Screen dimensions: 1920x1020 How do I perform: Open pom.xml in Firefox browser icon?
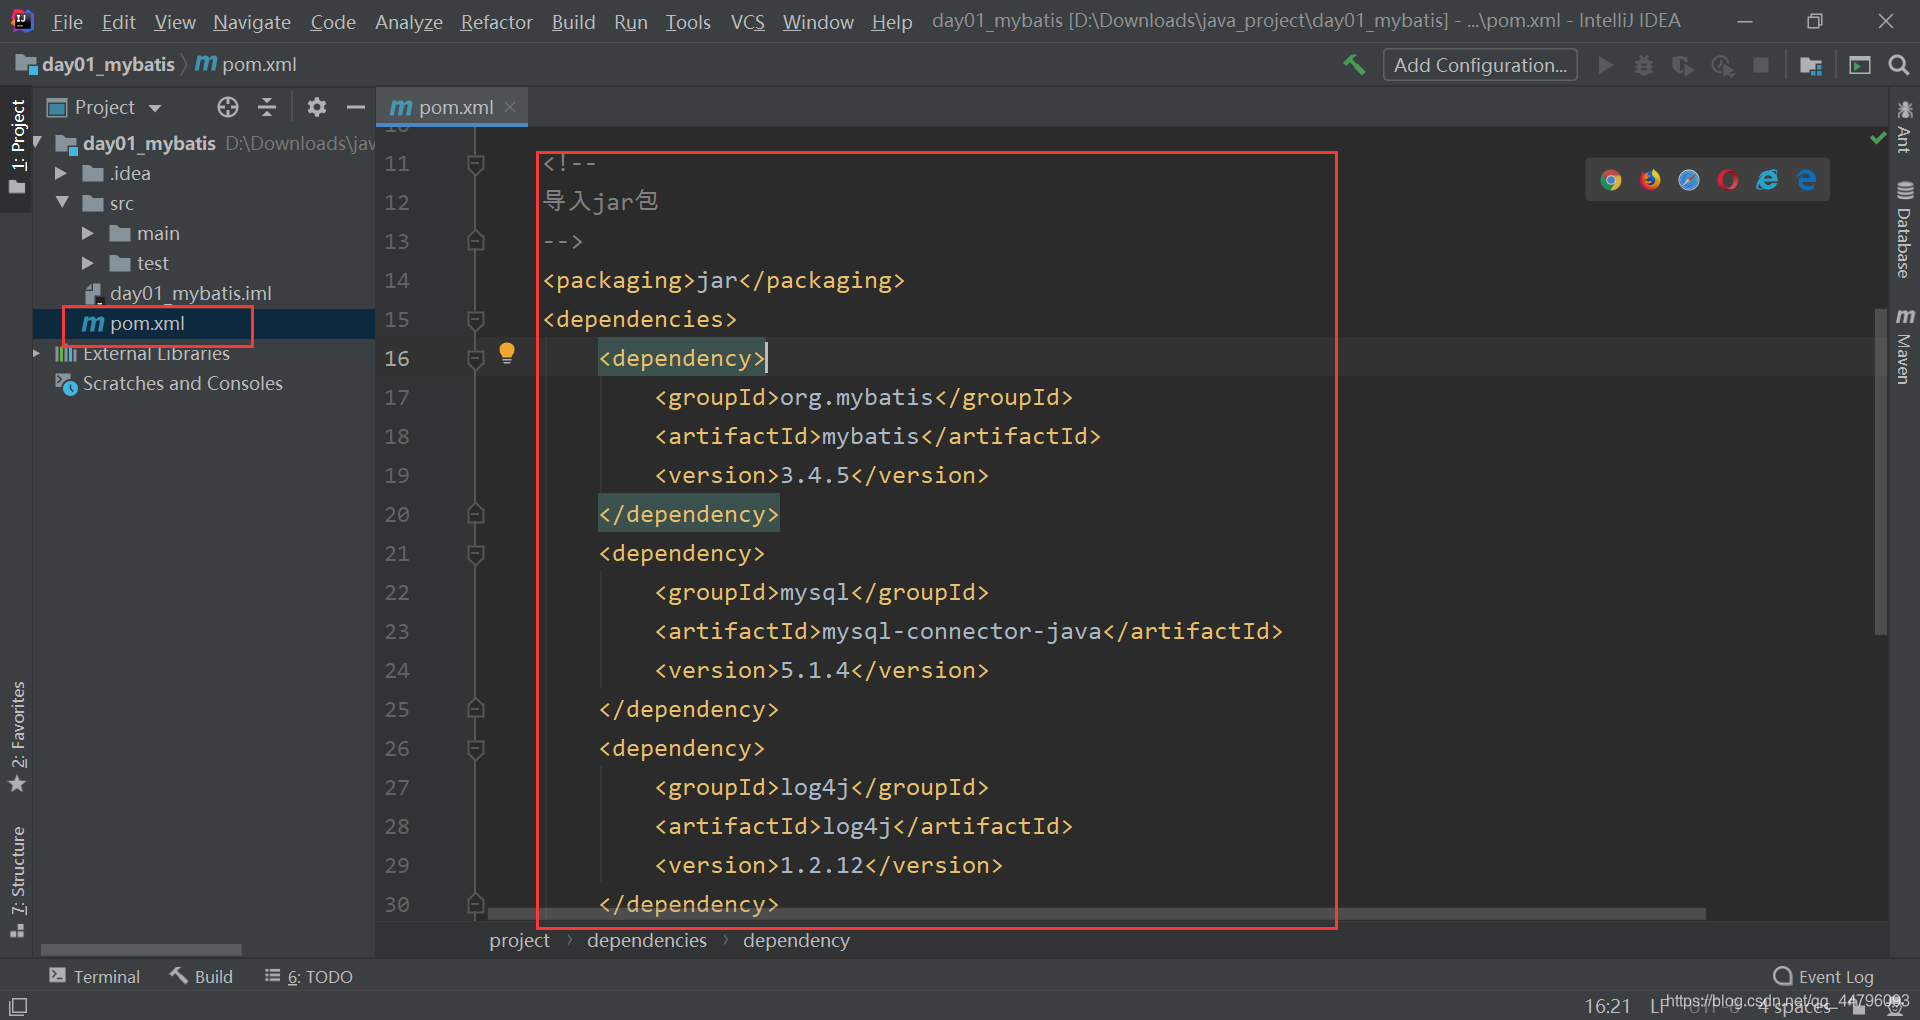coord(1650,180)
